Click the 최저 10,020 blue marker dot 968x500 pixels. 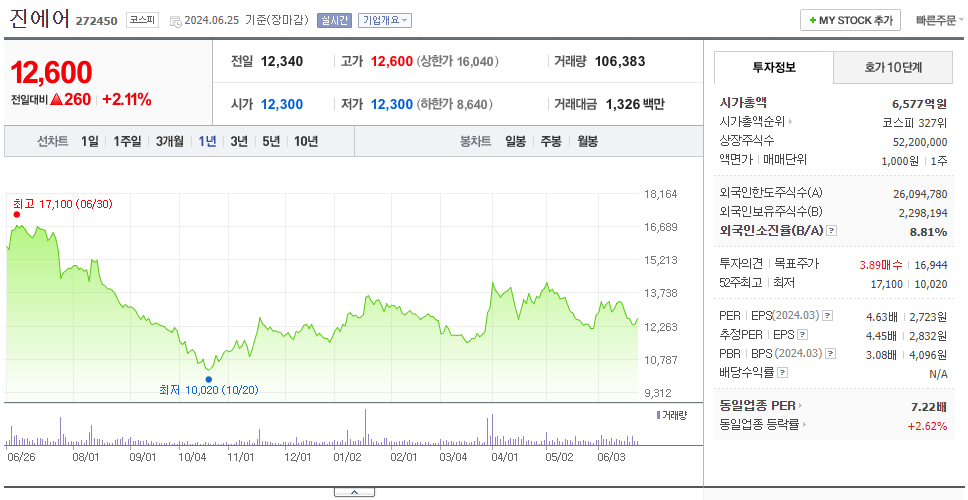click(x=209, y=380)
